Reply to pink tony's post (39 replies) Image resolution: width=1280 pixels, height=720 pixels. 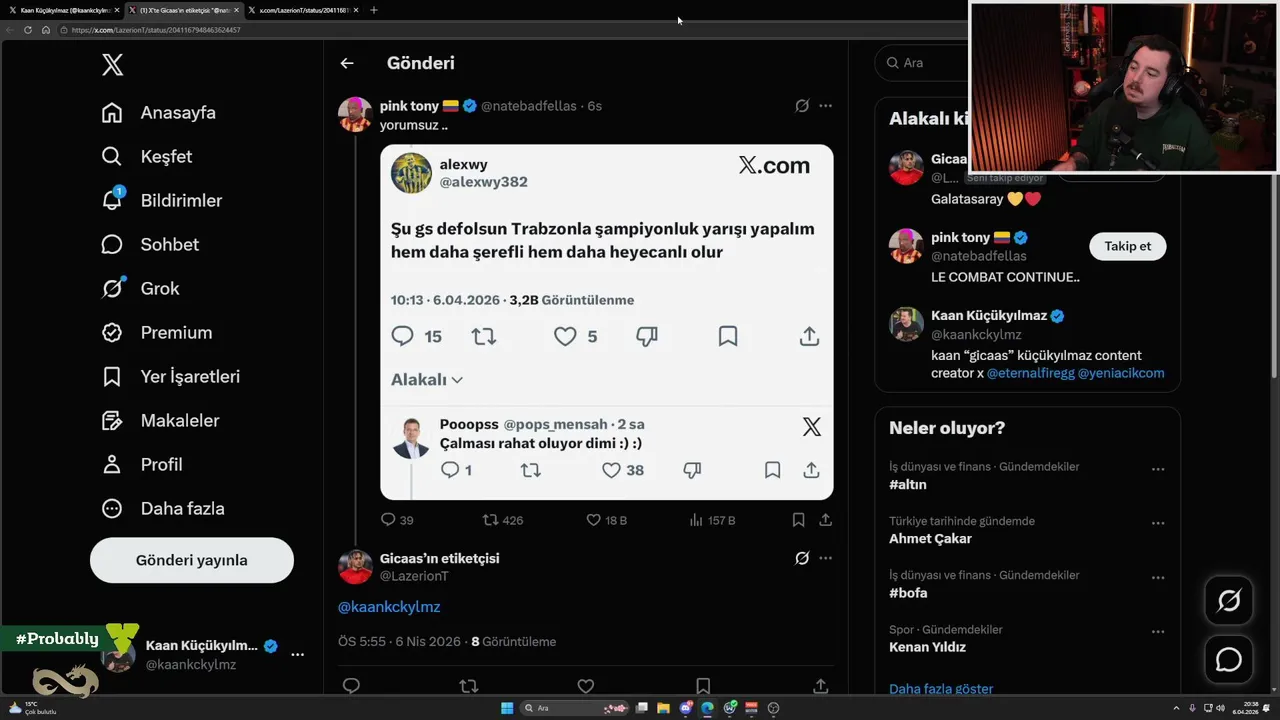[x=397, y=520]
